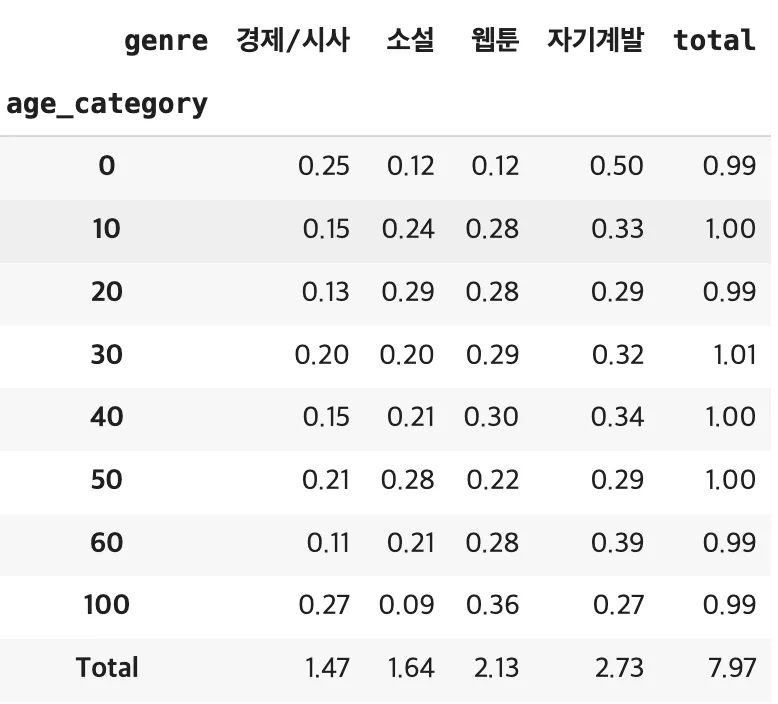
Task: Click the Total row label
Action: tap(107, 667)
